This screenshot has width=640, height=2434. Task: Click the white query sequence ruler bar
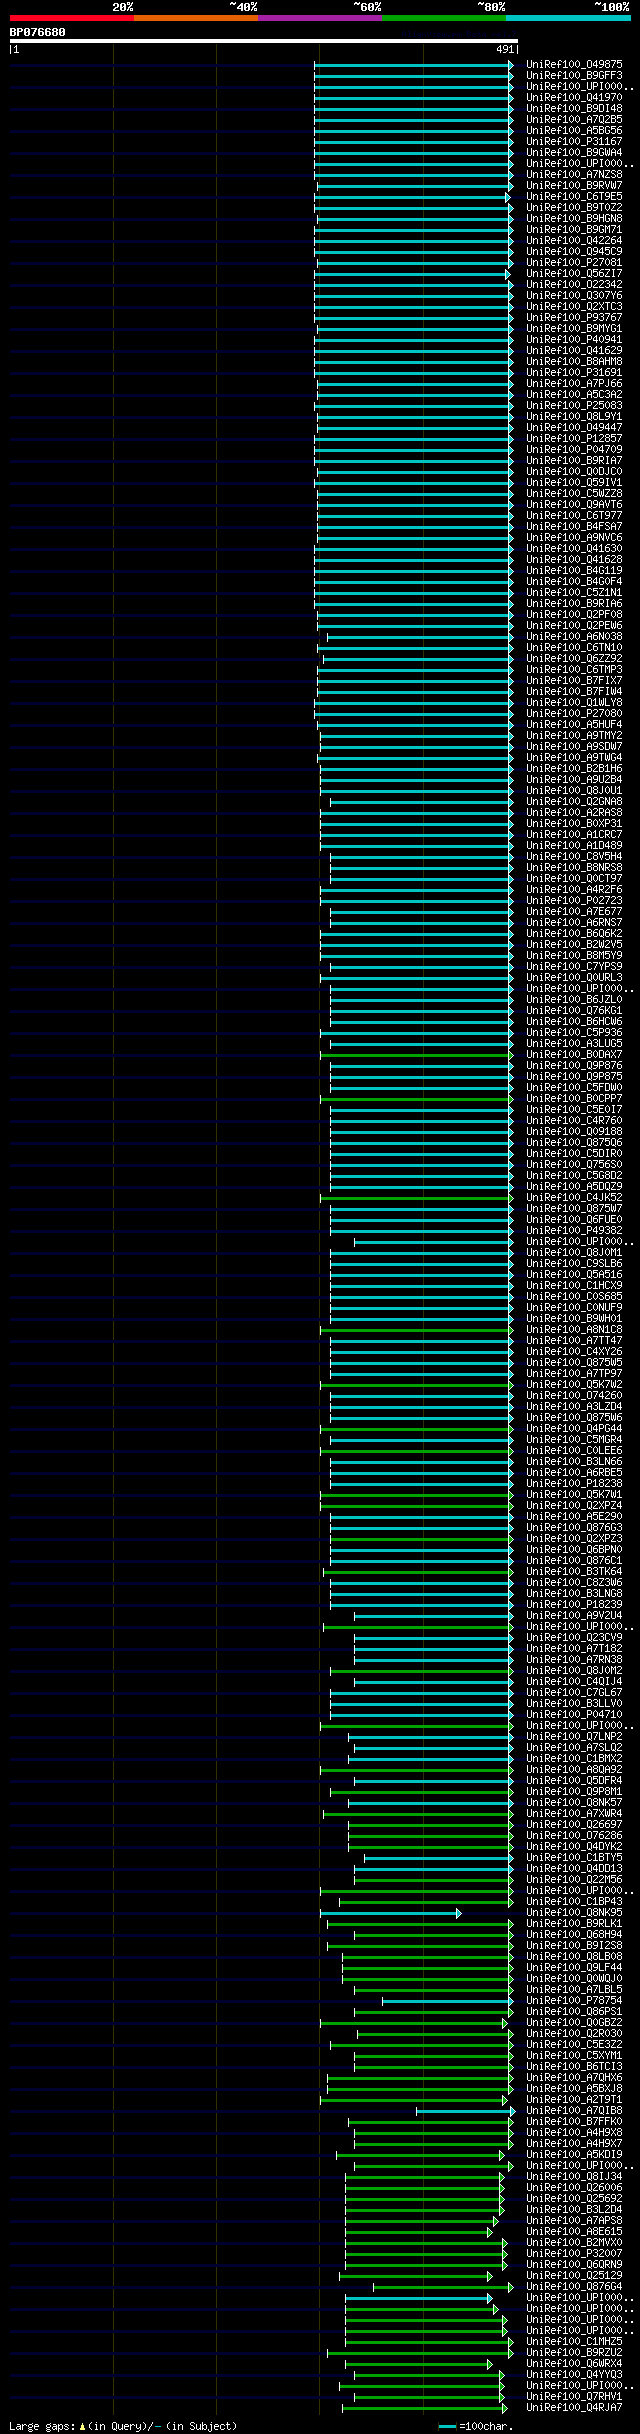[263, 41]
